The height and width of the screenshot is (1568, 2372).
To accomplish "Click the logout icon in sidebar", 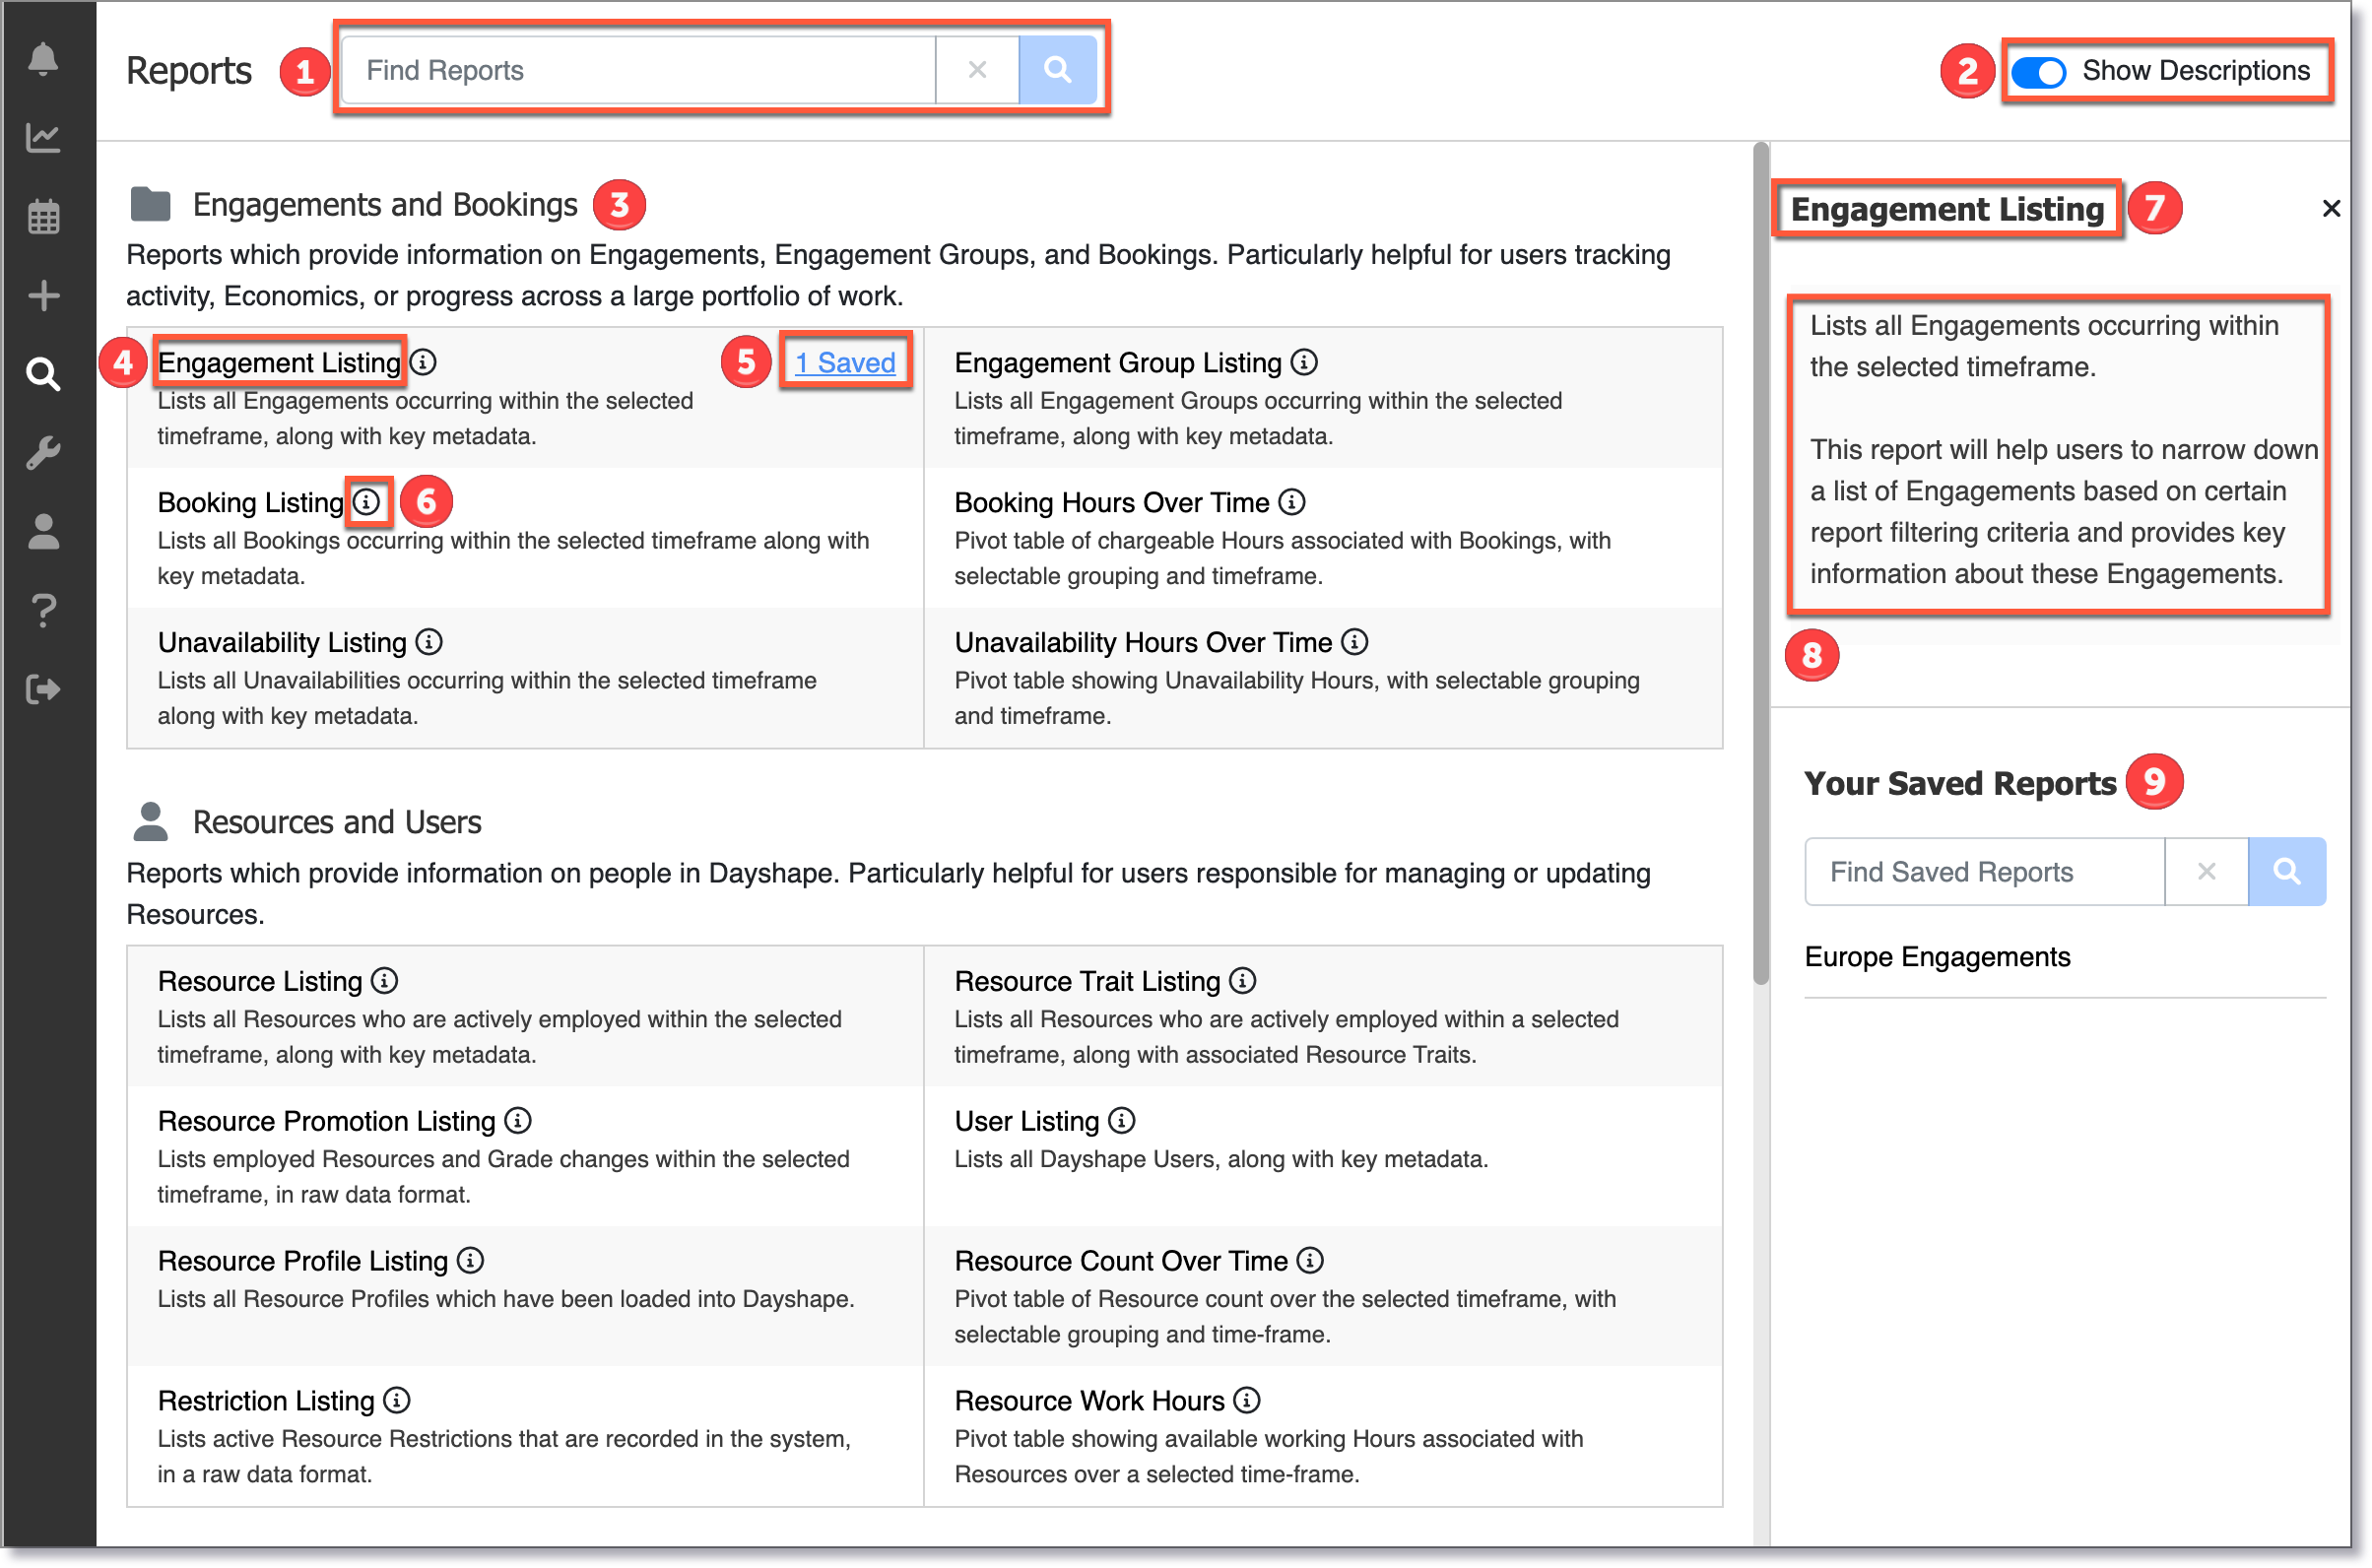I will (x=43, y=690).
